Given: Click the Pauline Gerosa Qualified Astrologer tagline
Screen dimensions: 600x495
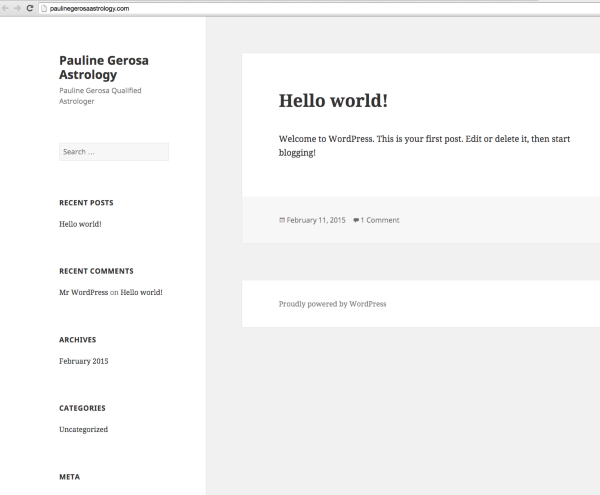Looking at the screenshot, I should click(99, 95).
